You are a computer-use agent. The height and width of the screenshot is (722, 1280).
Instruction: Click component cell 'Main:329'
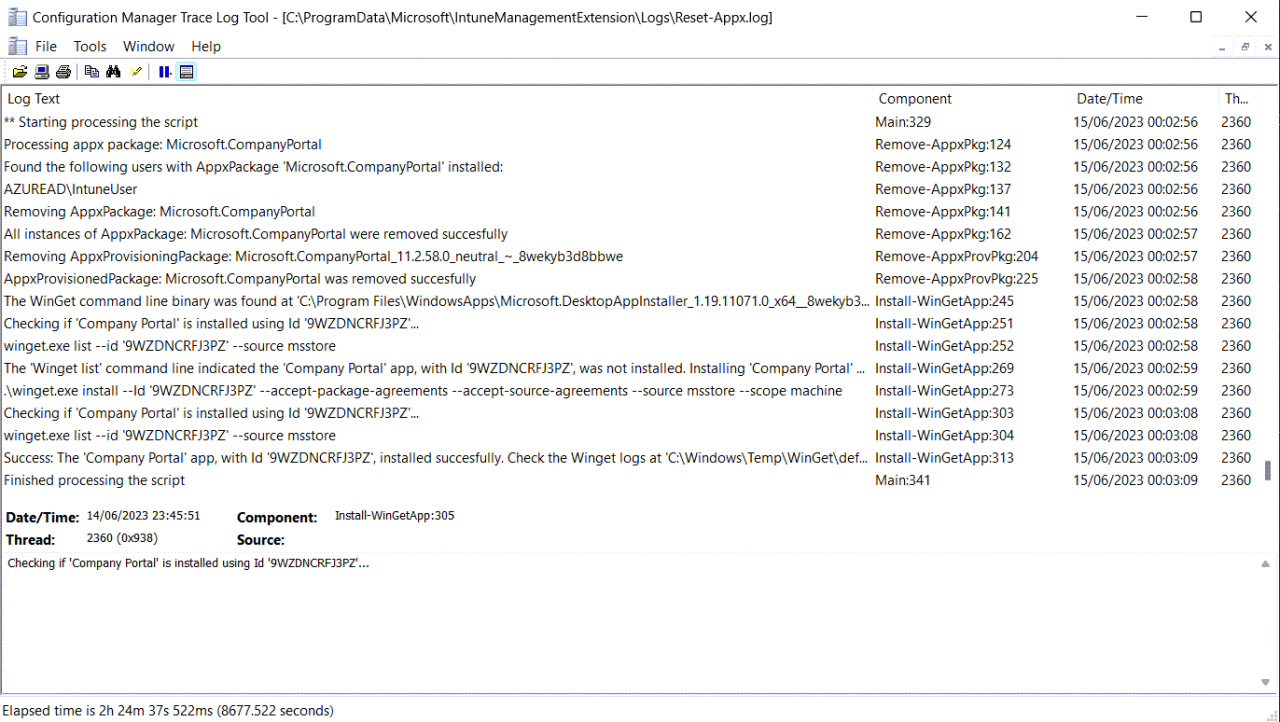tap(903, 122)
